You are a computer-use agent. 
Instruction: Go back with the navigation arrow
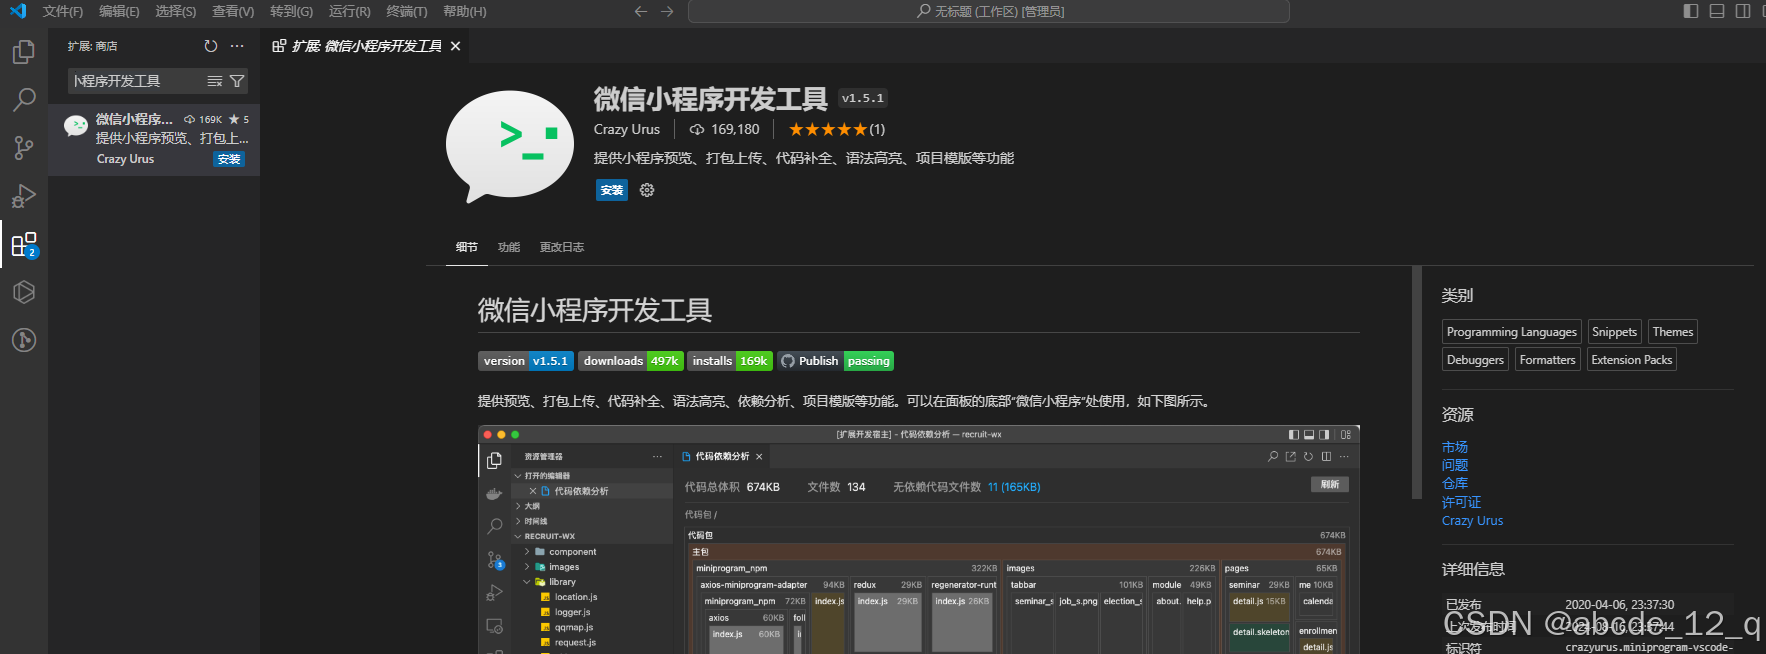[x=641, y=11]
